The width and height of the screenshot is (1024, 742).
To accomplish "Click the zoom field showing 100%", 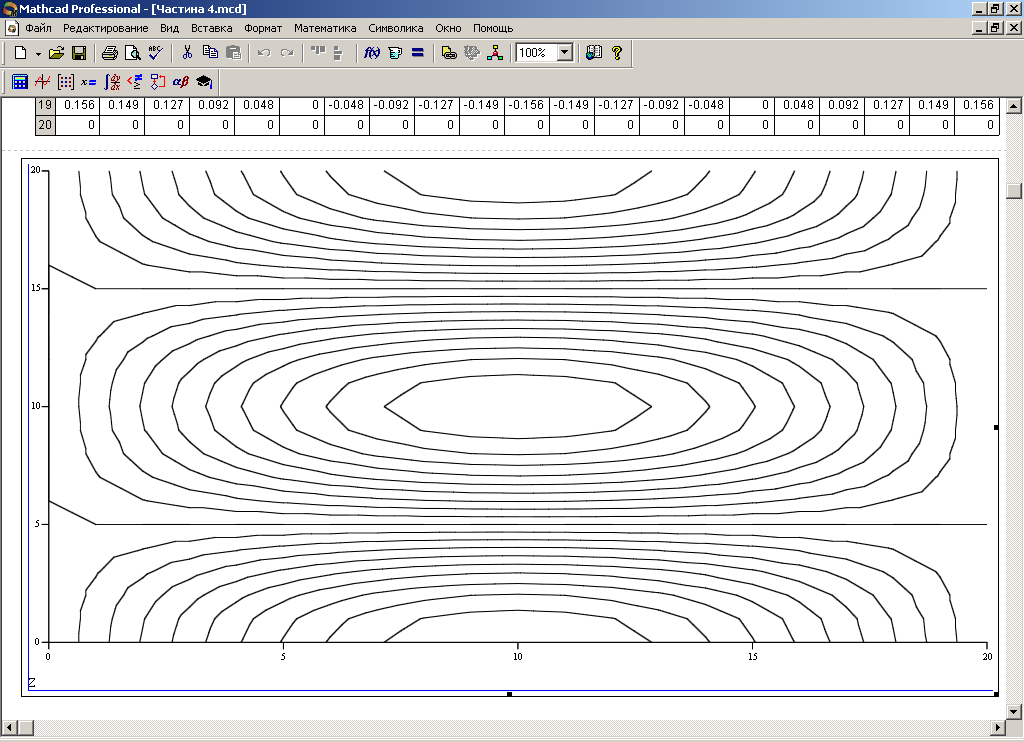I will click(x=536, y=53).
